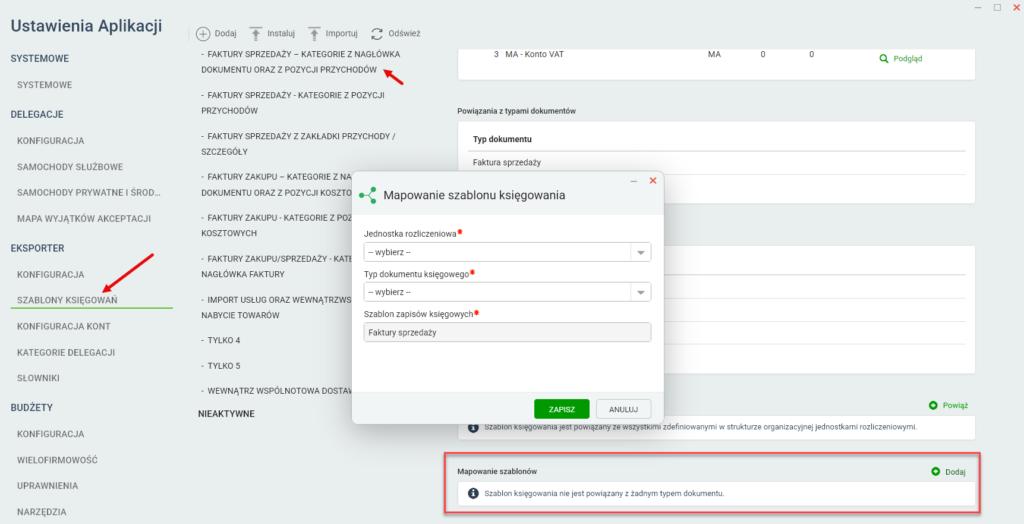Click the Importuj upload arrow icon
This screenshot has width=1024, height=524.
tap(314, 33)
